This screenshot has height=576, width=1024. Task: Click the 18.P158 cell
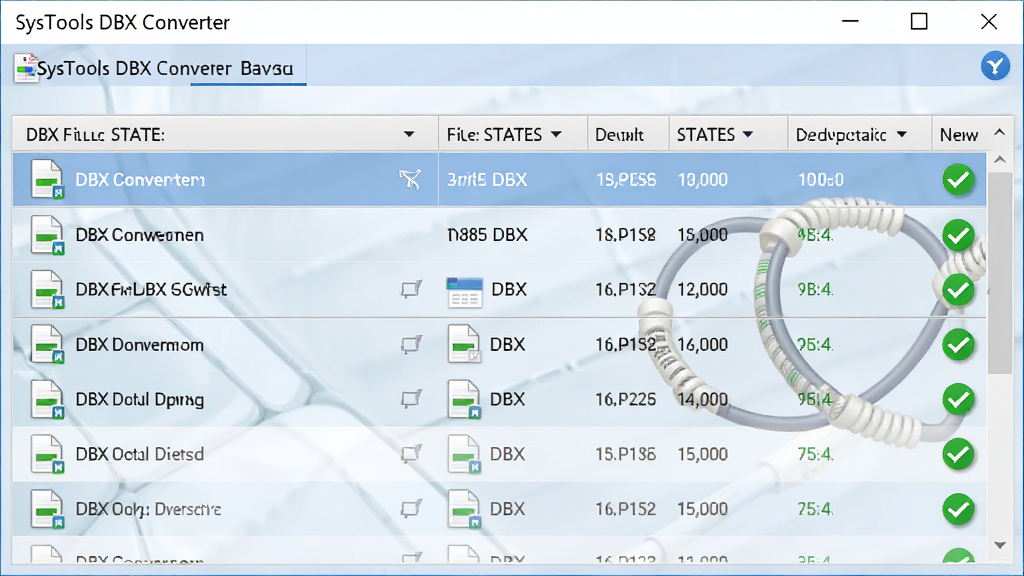[x=626, y=235]
